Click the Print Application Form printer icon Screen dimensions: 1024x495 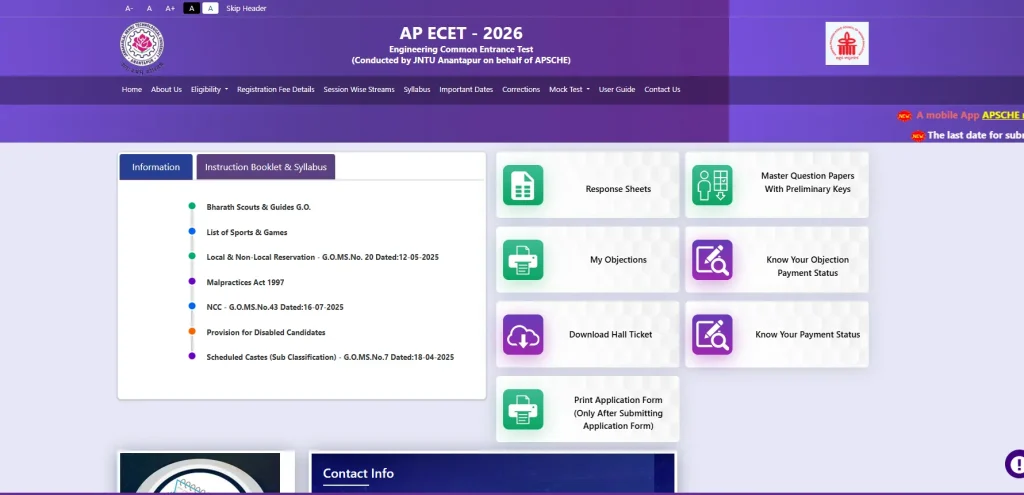pos(522,409)
